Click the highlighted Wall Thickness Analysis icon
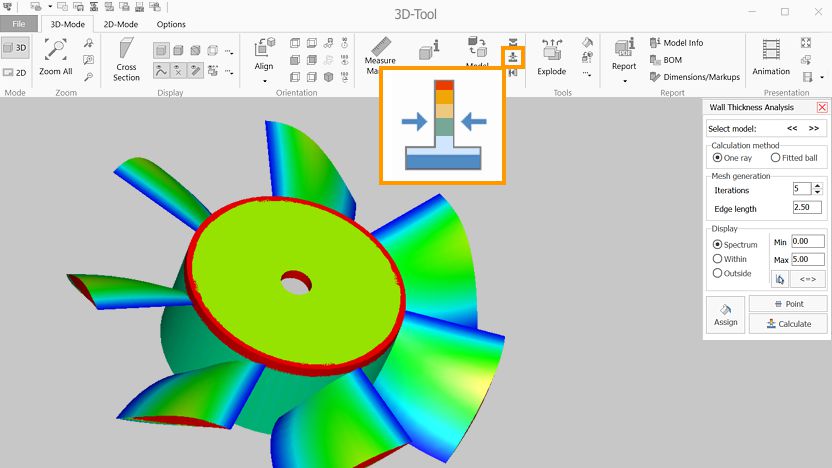This screenshot has height=468, width=832. [513, 58]
